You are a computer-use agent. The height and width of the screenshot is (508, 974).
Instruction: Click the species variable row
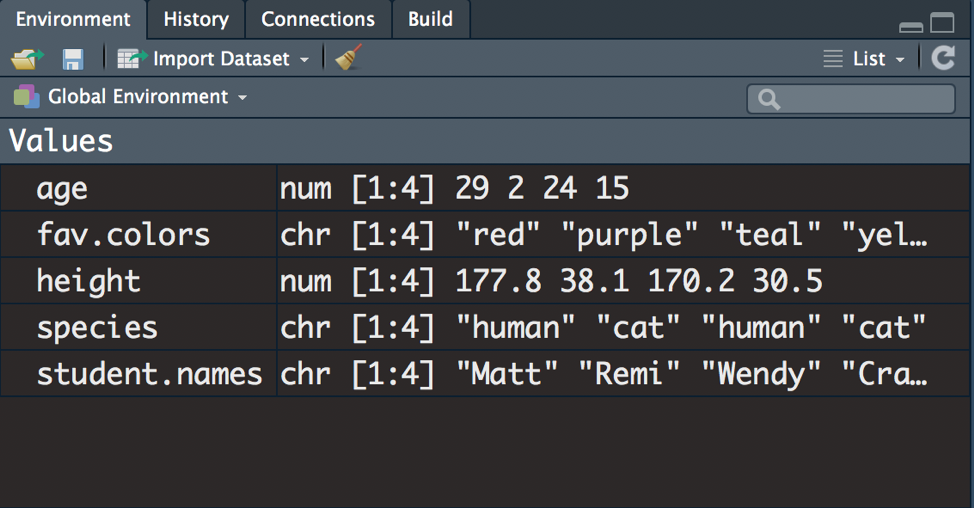tap(97, 327)
